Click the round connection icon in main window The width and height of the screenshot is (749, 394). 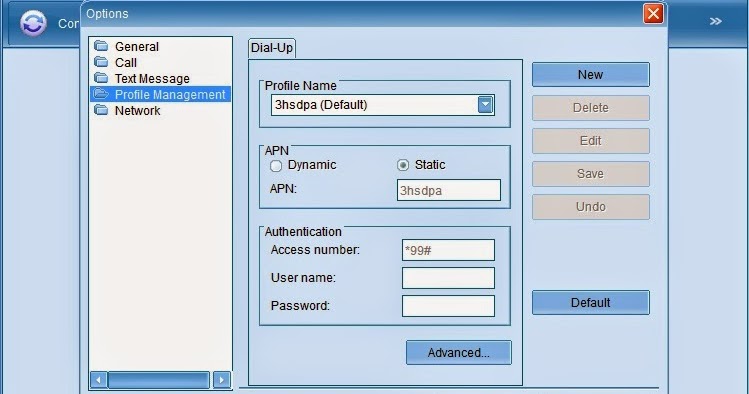(x=33, y=22)
